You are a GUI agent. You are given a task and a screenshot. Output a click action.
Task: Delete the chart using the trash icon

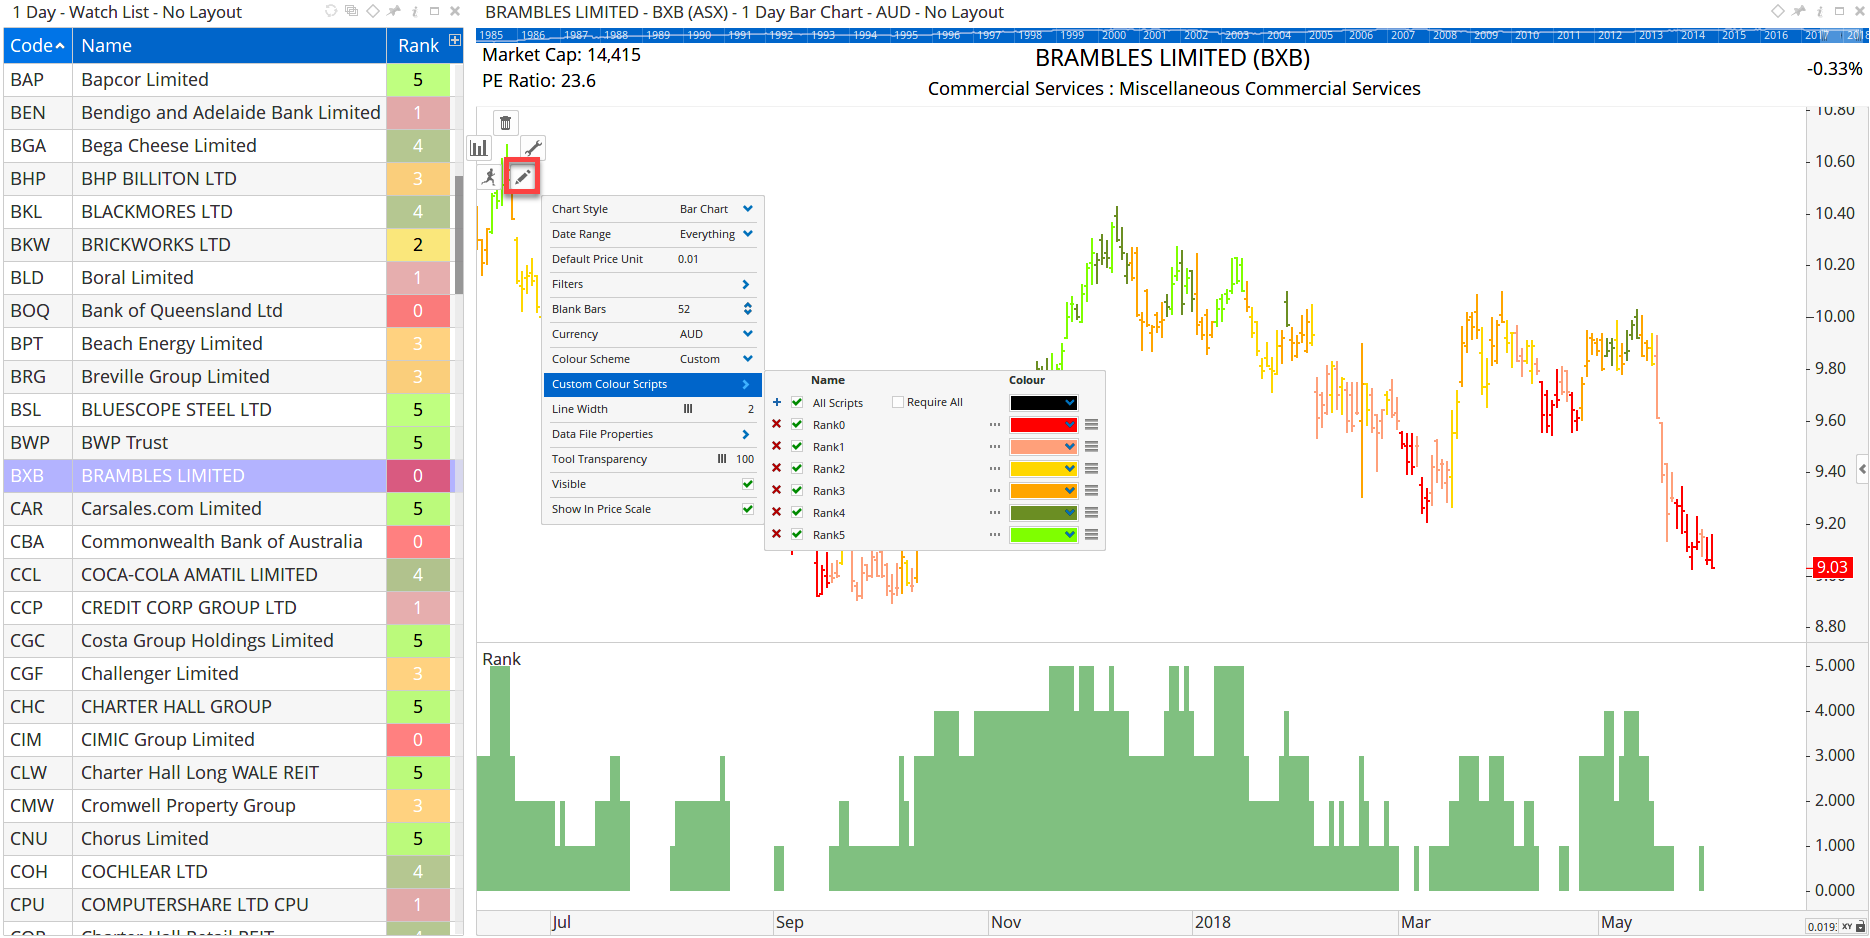505,122
